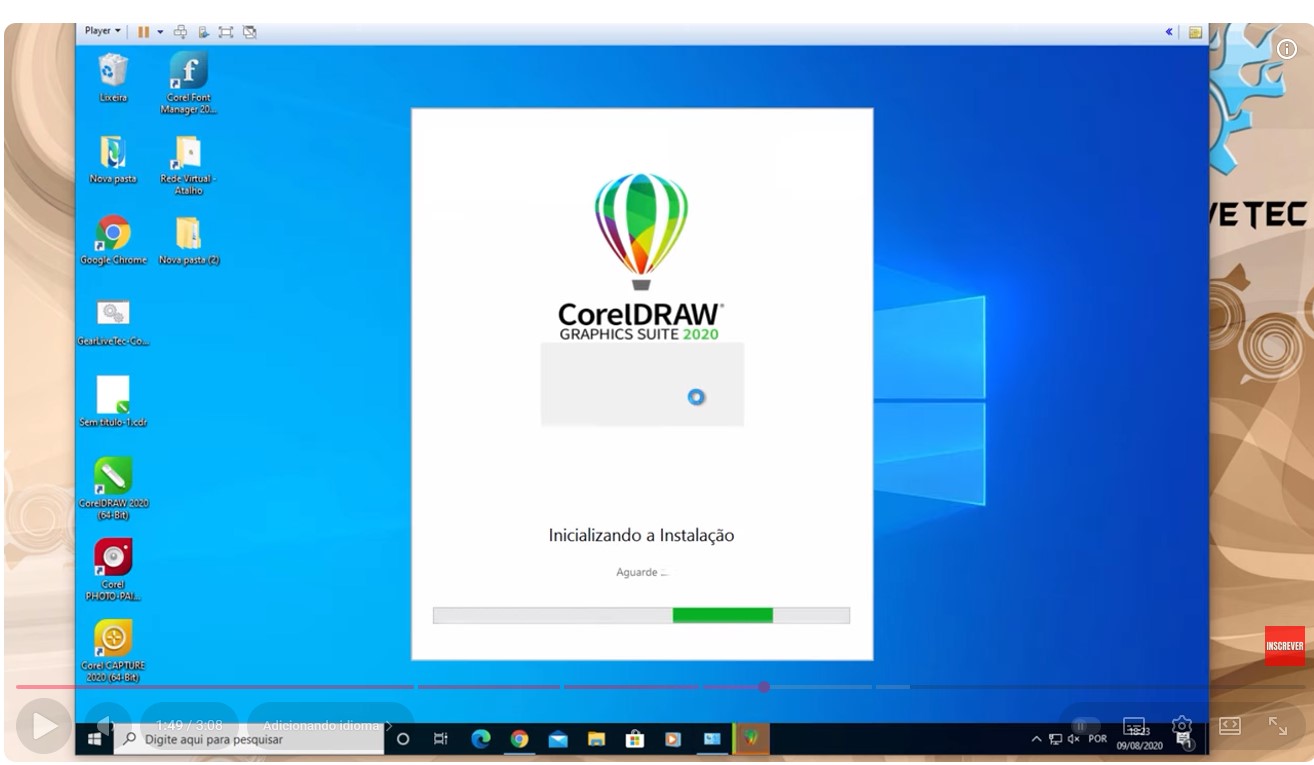Click the Windows search input field

(250, 738)
